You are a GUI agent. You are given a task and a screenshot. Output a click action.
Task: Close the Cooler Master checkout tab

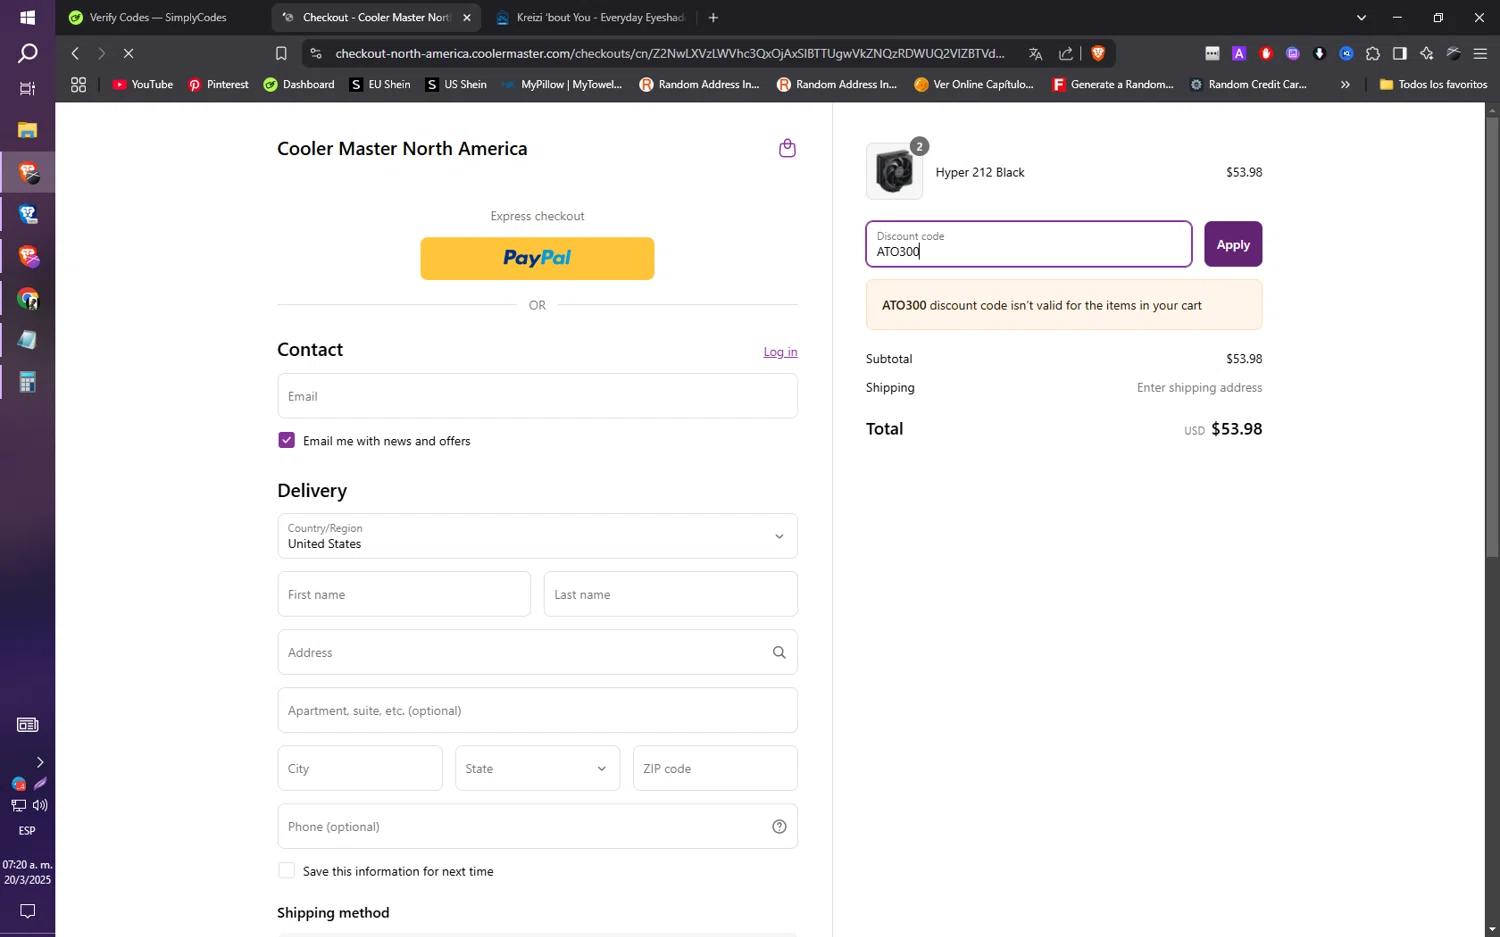tap(467, 17)
